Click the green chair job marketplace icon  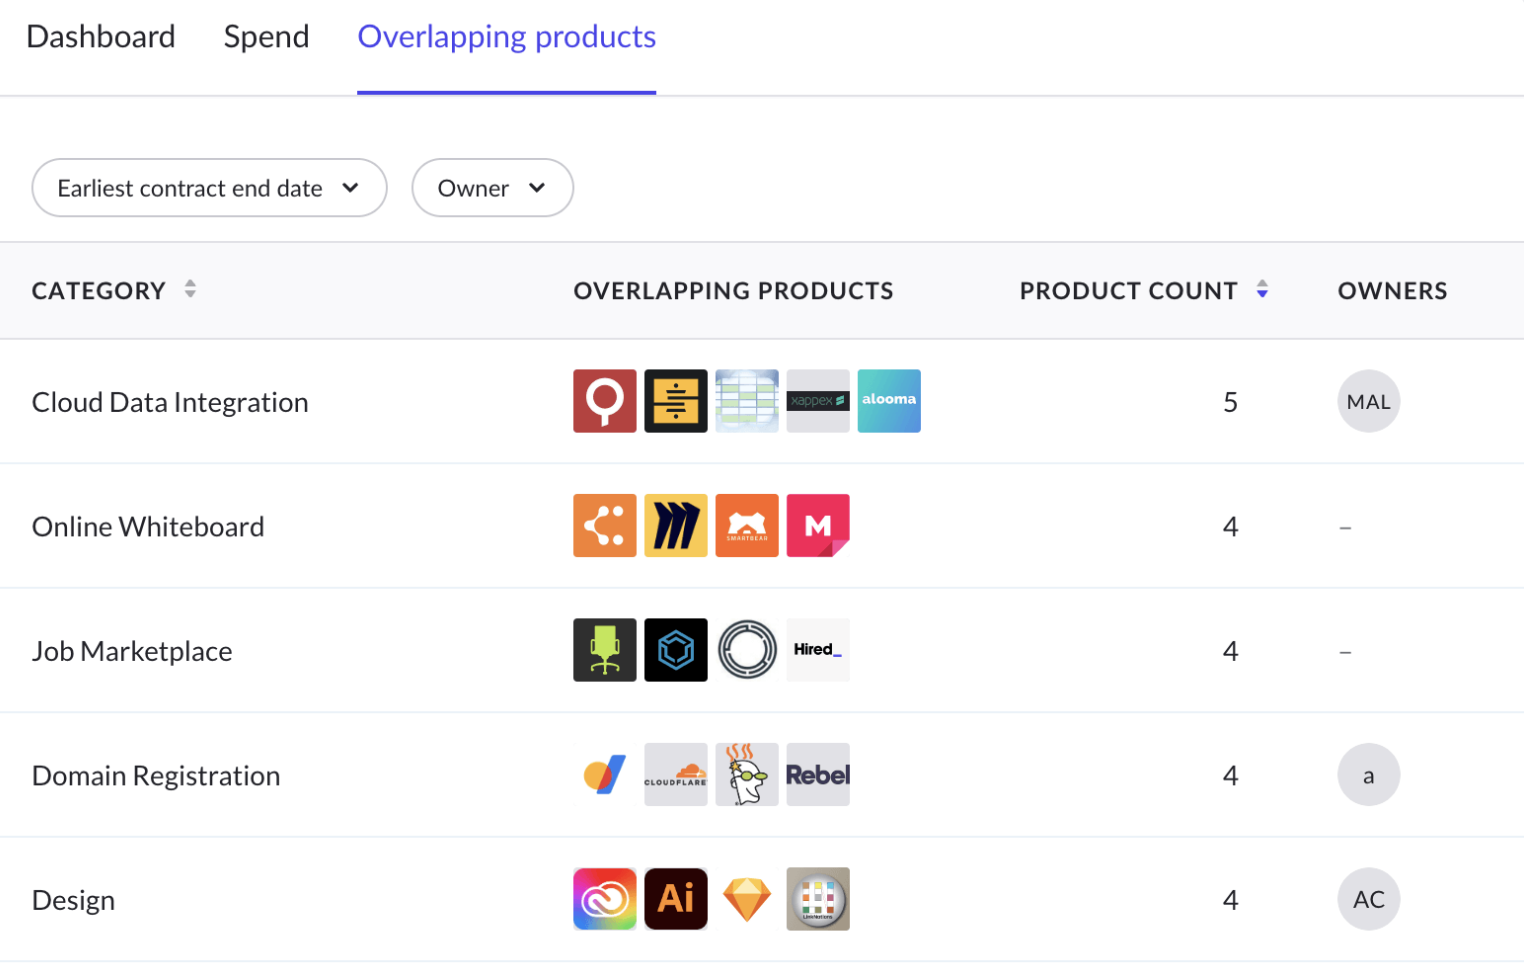coord(604,650)
